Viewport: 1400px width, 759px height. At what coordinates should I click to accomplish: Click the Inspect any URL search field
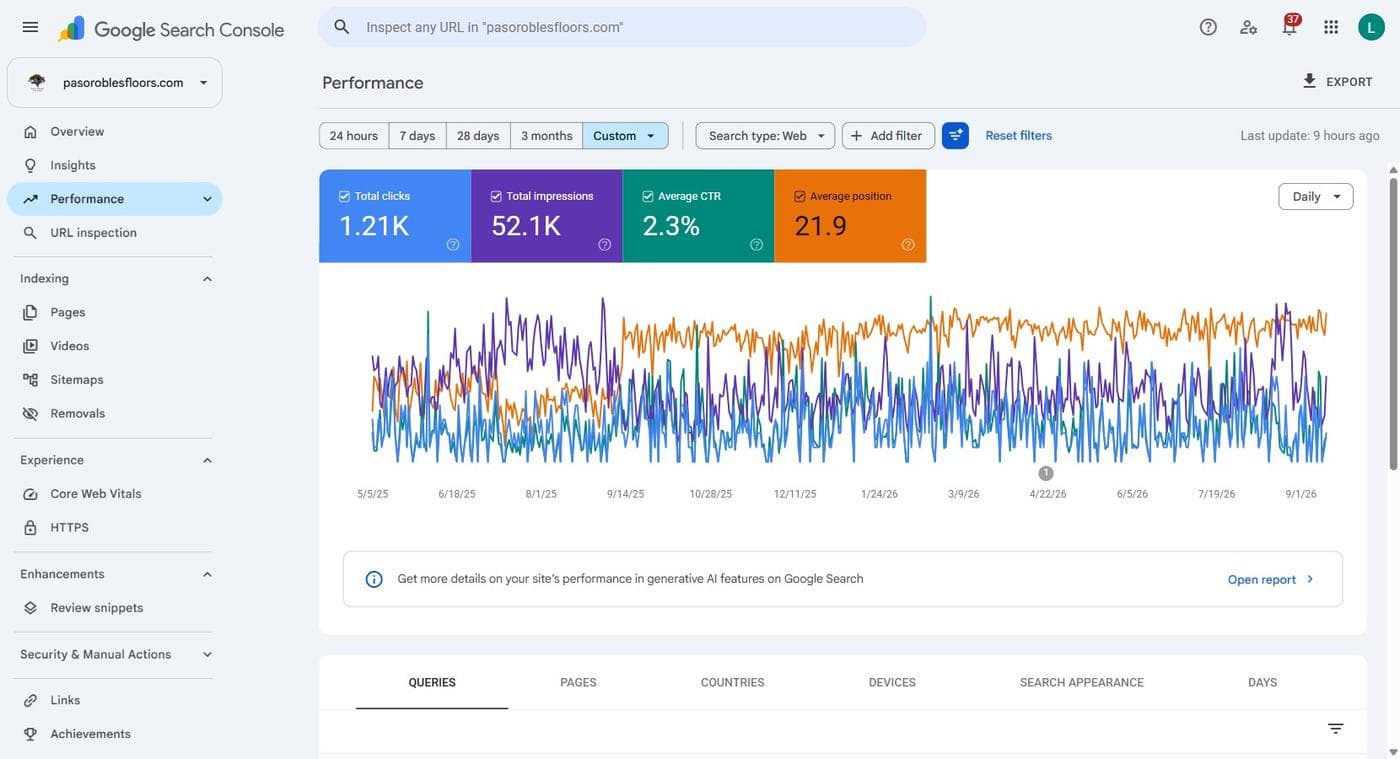click(x=622, y=27)
